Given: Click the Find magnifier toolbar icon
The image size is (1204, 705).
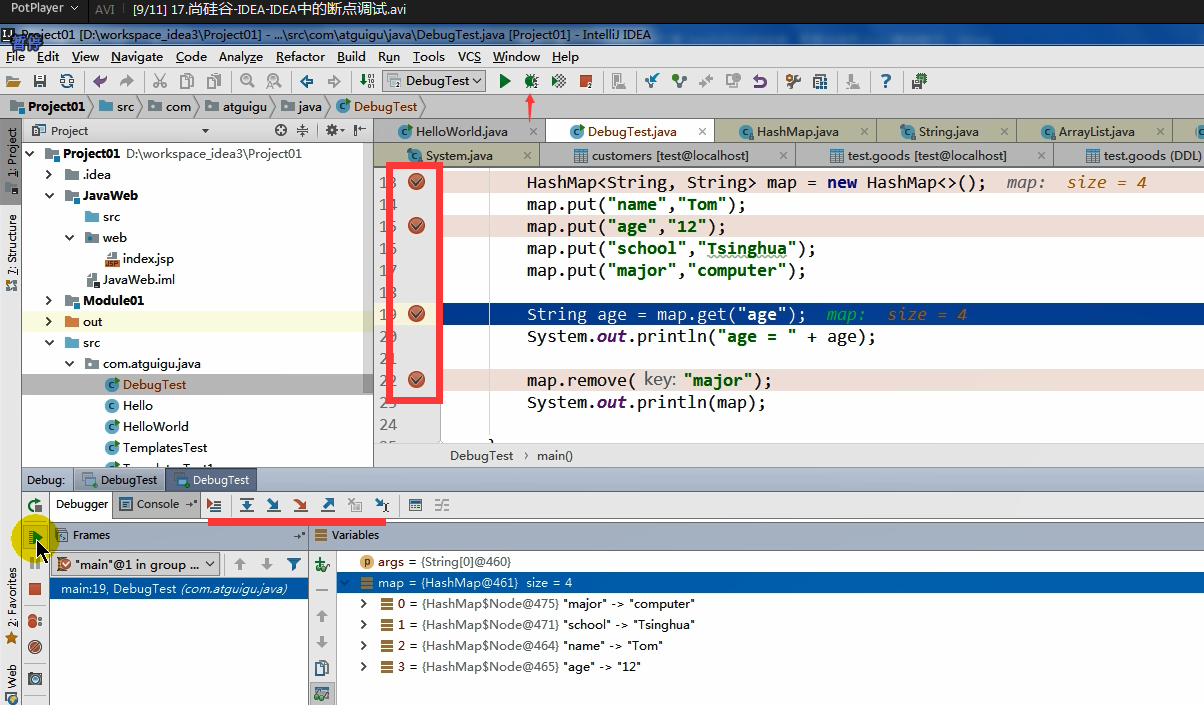Looking at the screenshot, I should 246,81.
